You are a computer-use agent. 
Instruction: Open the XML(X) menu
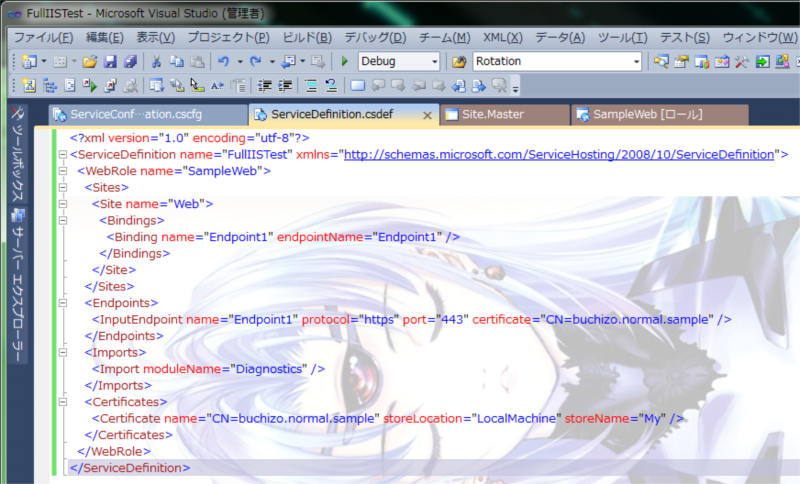[503, 38]
